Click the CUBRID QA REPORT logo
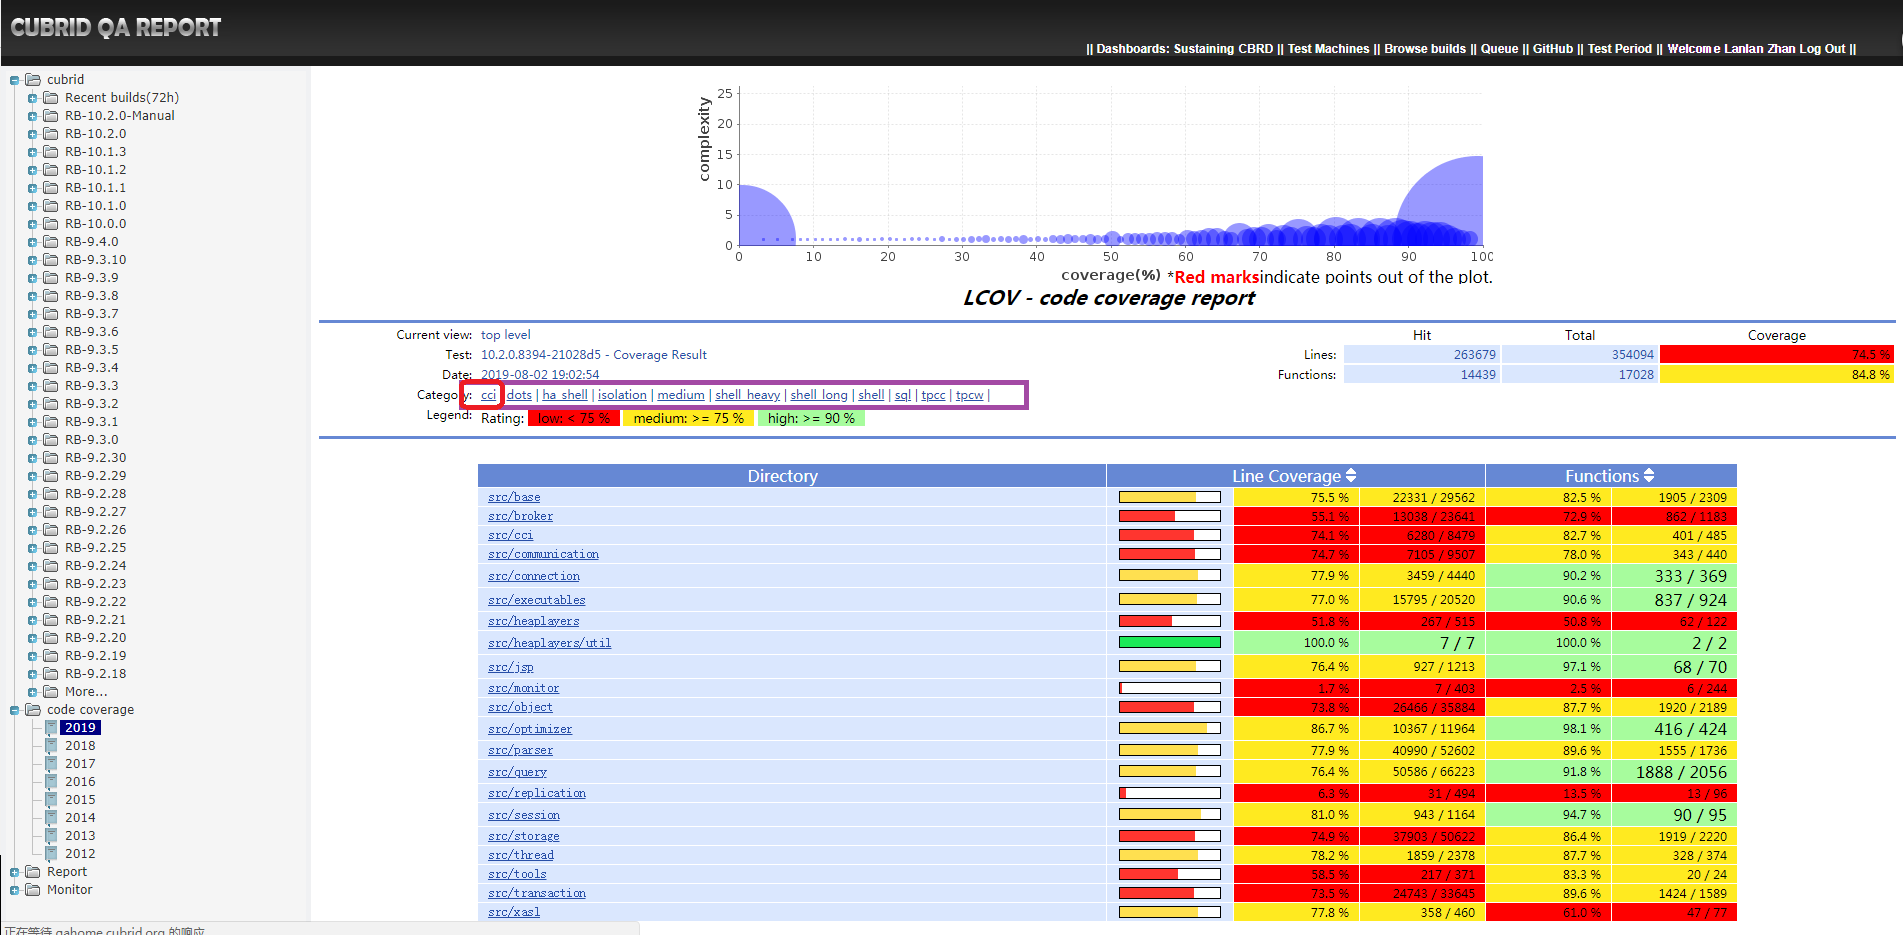Image resolution: width=1903 pixels, height=935 pixels. [116, 28]
